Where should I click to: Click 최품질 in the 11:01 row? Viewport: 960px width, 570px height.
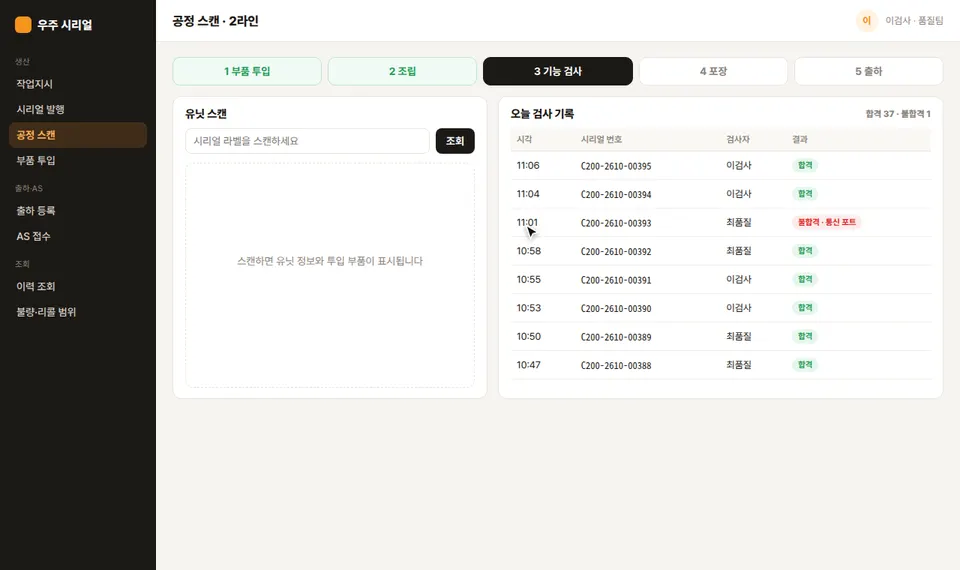point(738,222)
